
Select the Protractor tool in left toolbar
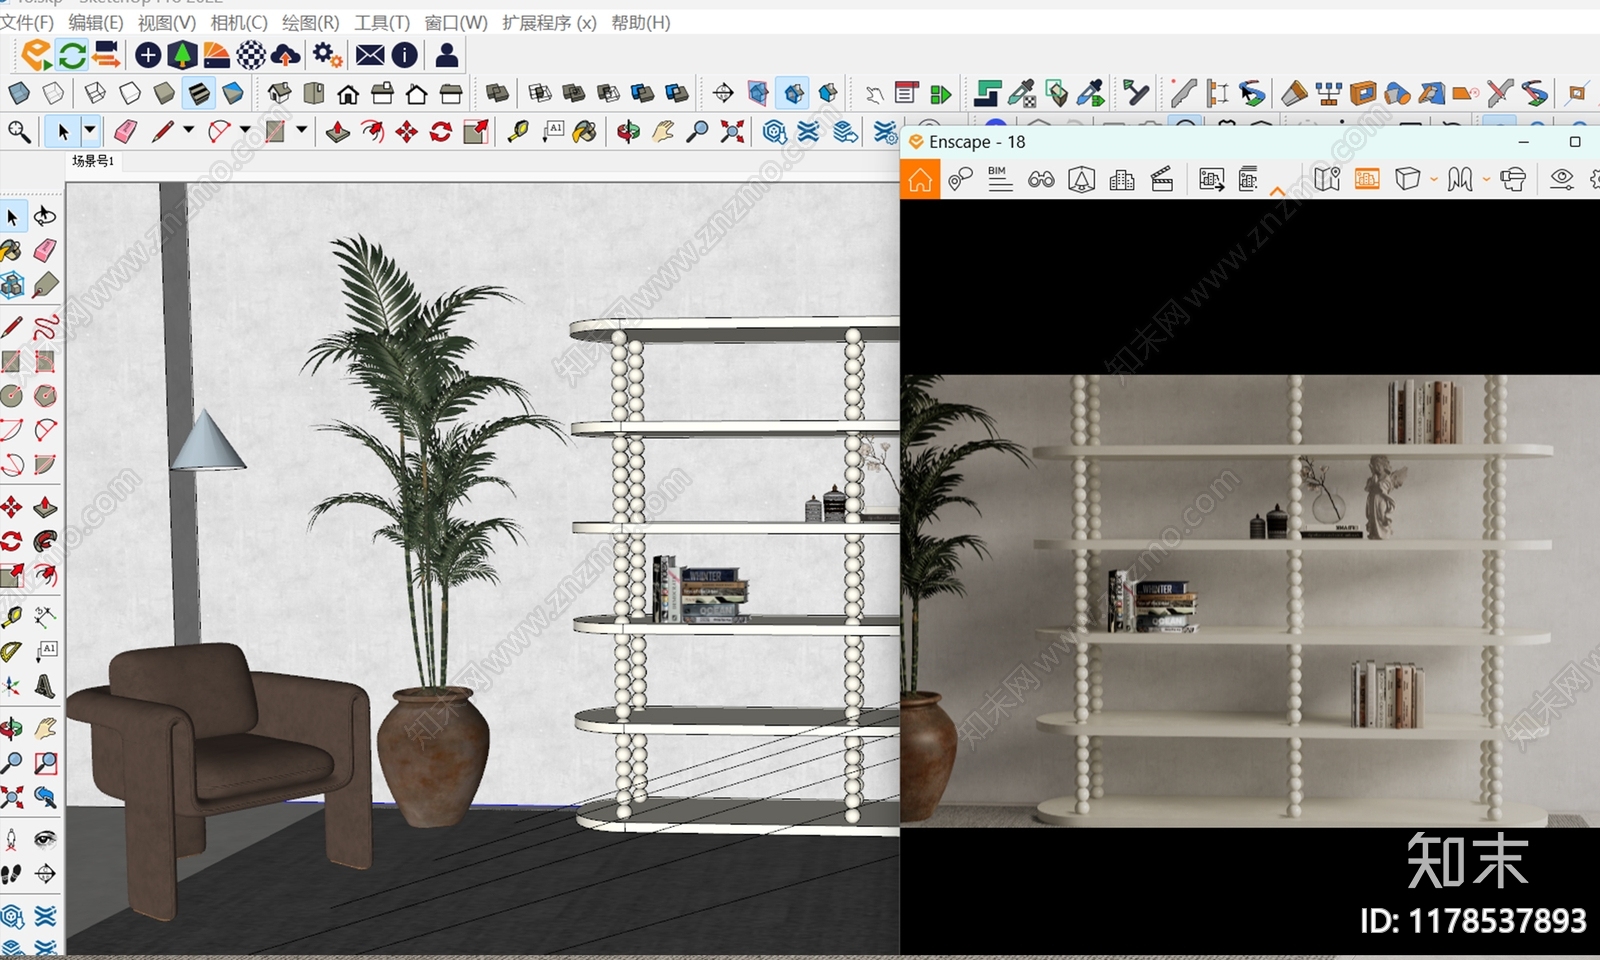[x=11, y=652]
